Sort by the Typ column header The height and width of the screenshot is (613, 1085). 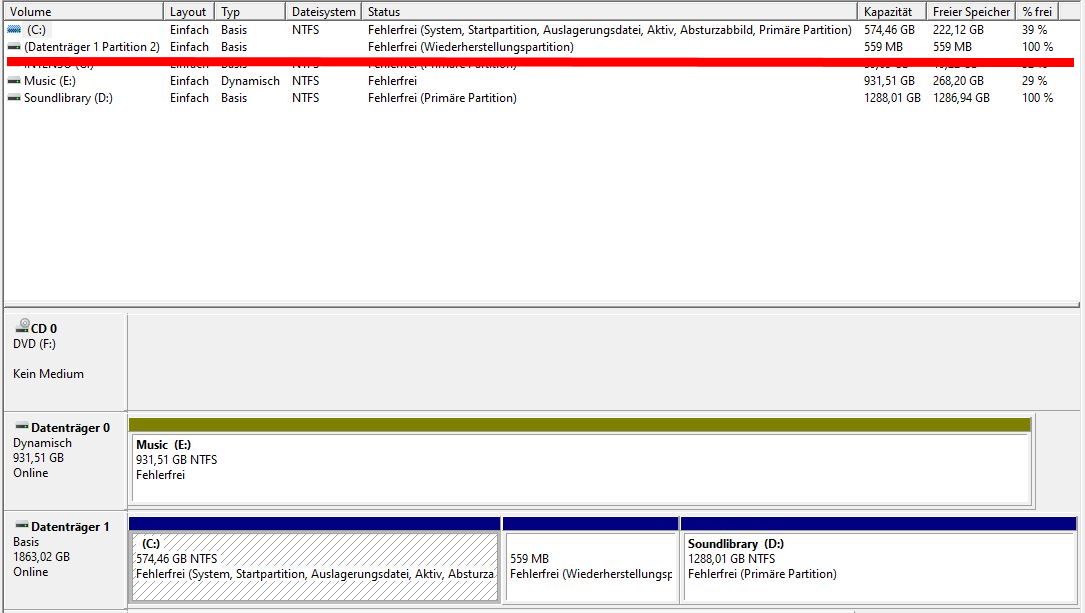click(250, 12)
